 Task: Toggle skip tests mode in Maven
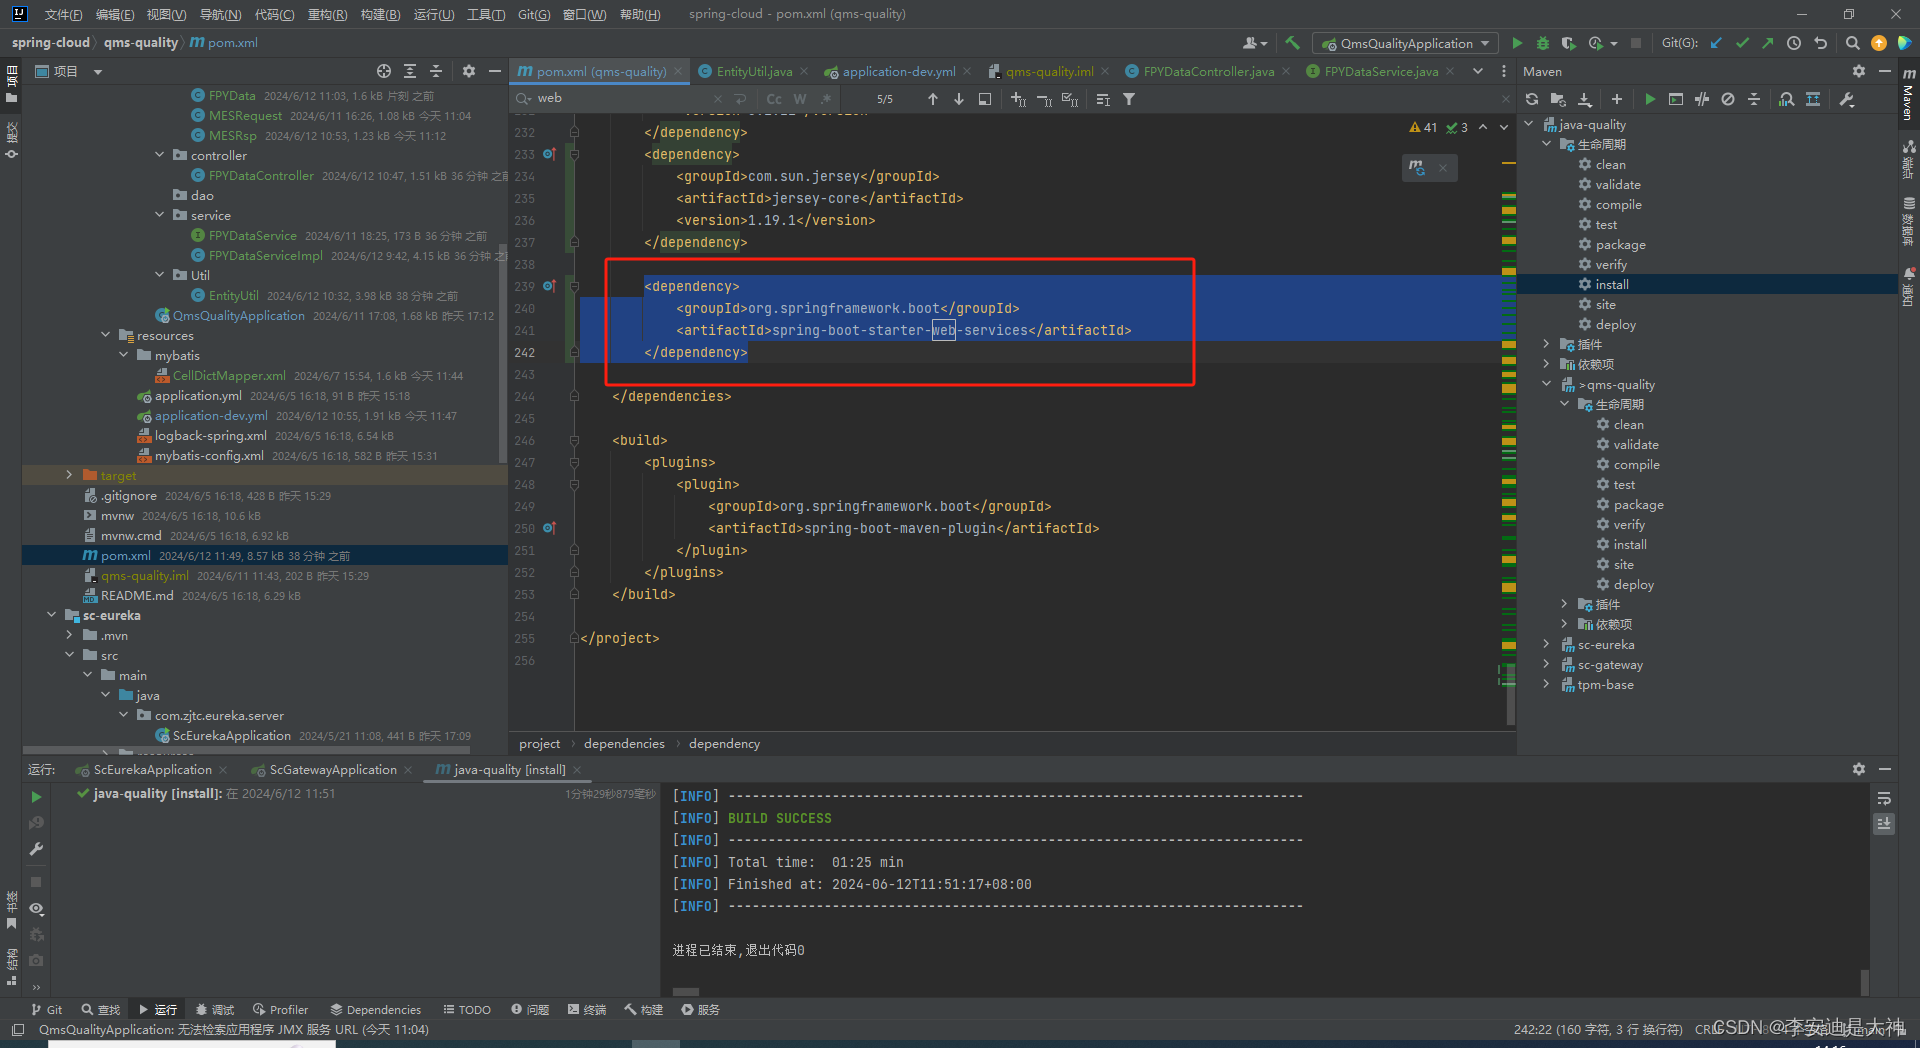(1728, 99)
